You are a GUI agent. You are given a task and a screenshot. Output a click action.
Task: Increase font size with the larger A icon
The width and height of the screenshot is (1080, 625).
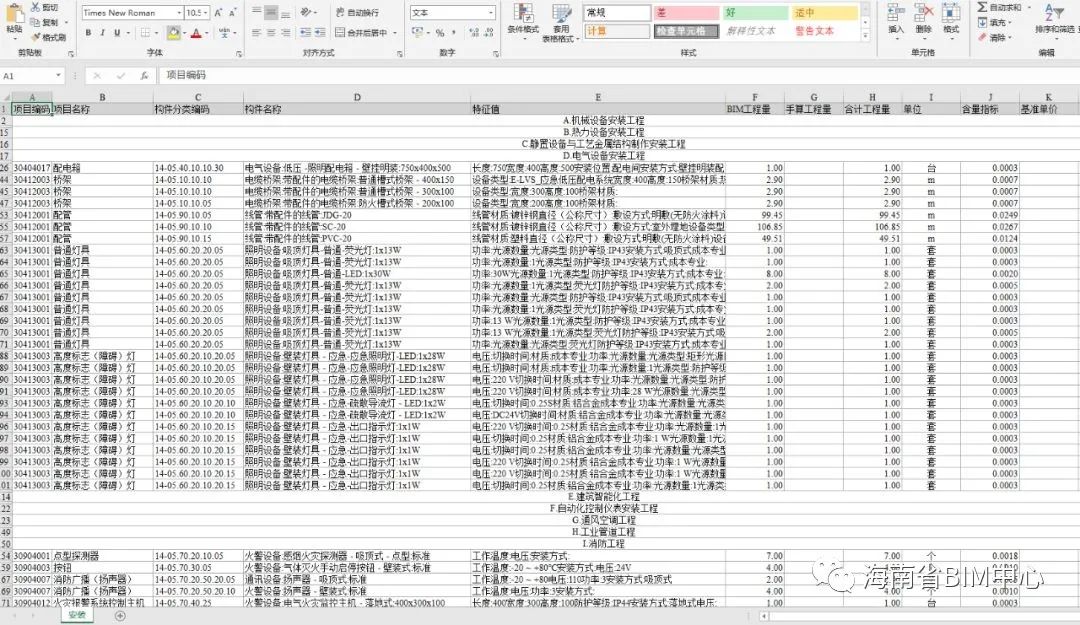point(218,12)
